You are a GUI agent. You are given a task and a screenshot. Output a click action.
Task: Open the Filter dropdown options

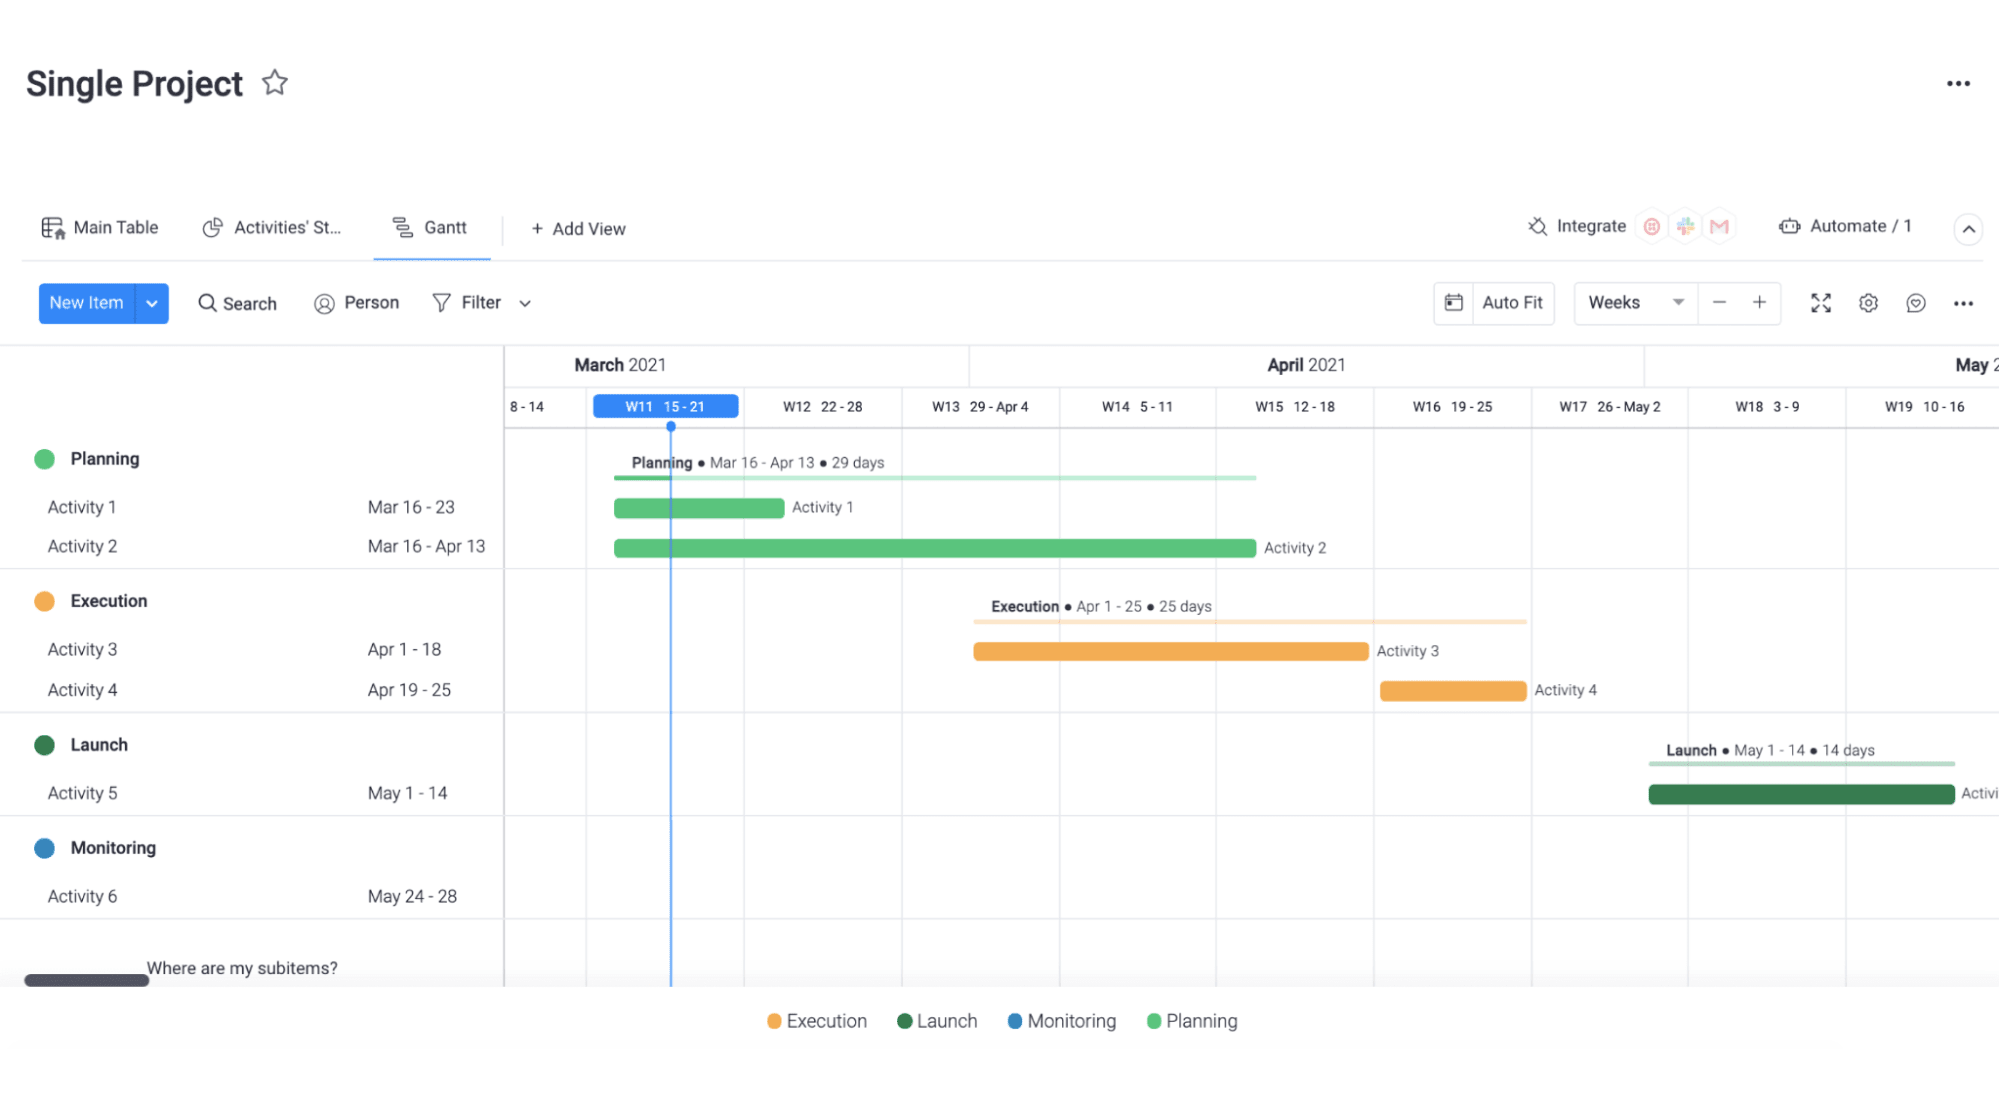524,302
